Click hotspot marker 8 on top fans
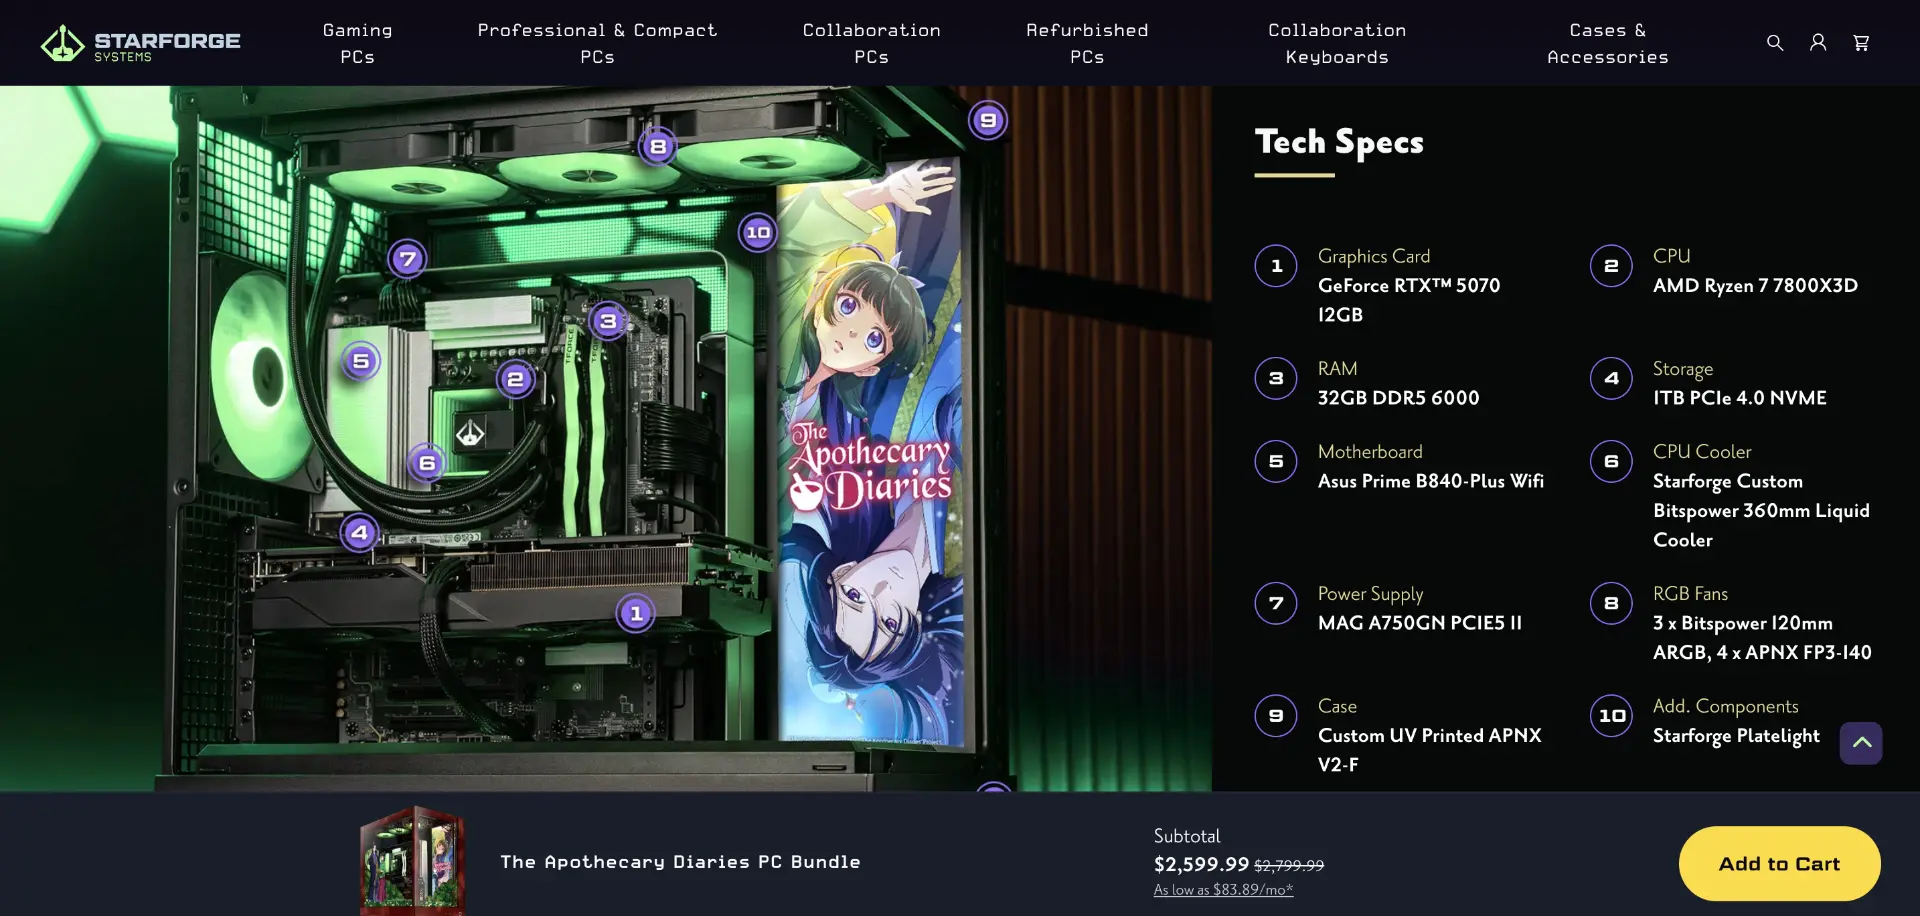This screenshot has width=1920, height=916. 657,147
